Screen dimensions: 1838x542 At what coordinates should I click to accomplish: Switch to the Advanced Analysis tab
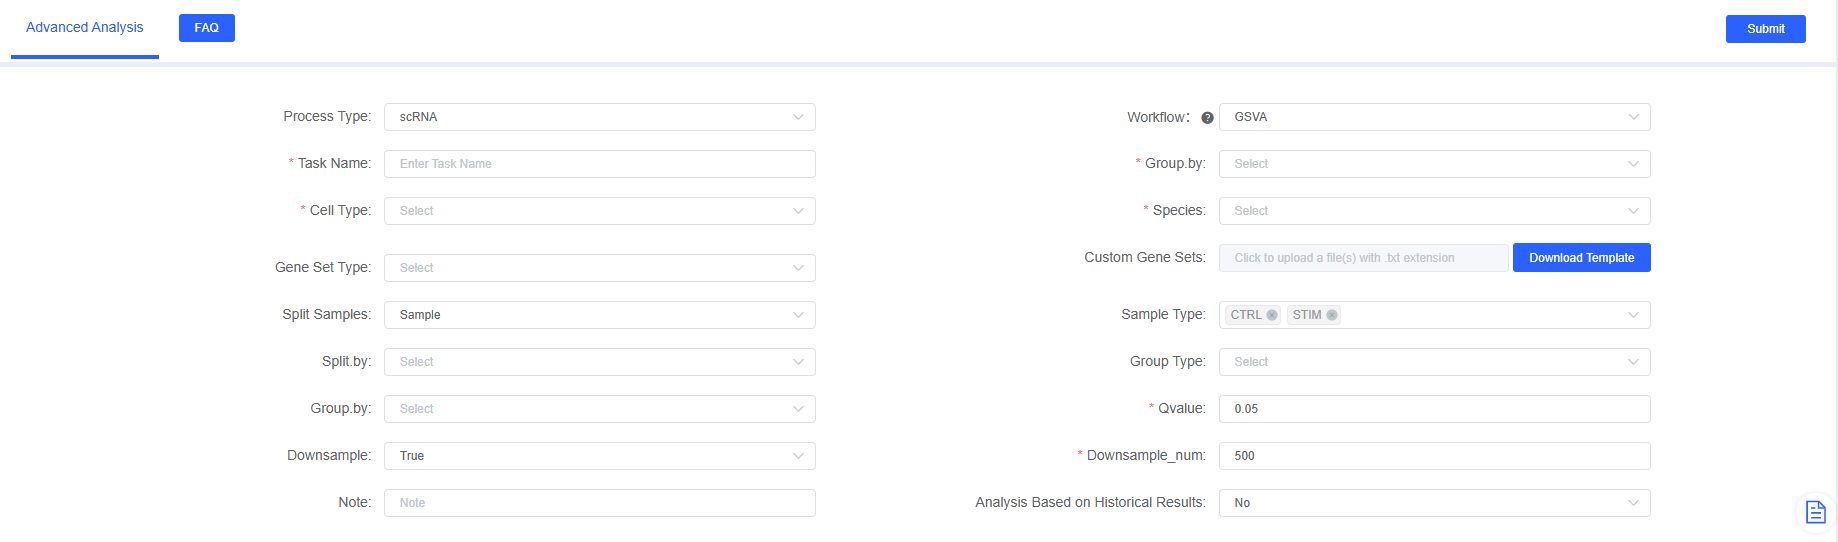(85, 28)
